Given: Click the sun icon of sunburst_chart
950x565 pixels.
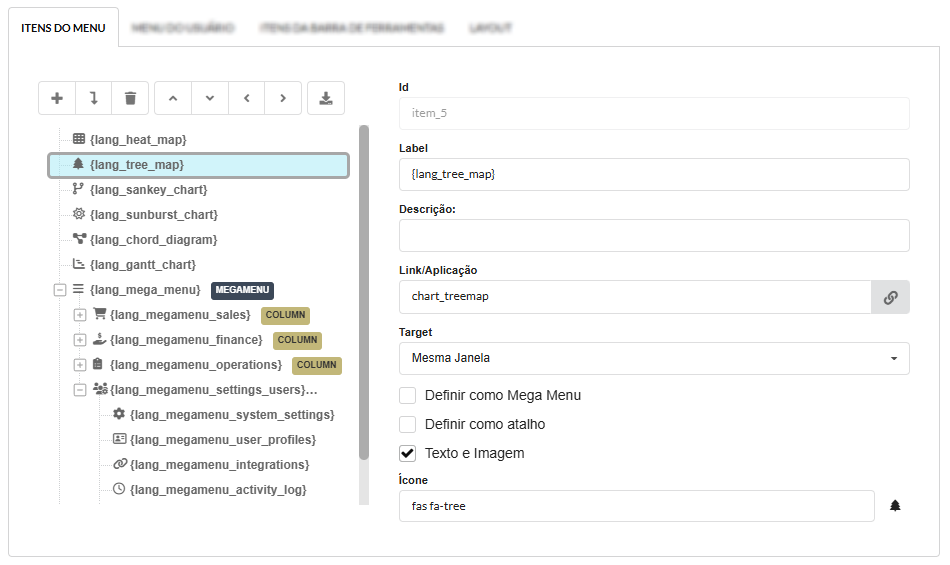Looking at the screenshot, I should point(79,214).
